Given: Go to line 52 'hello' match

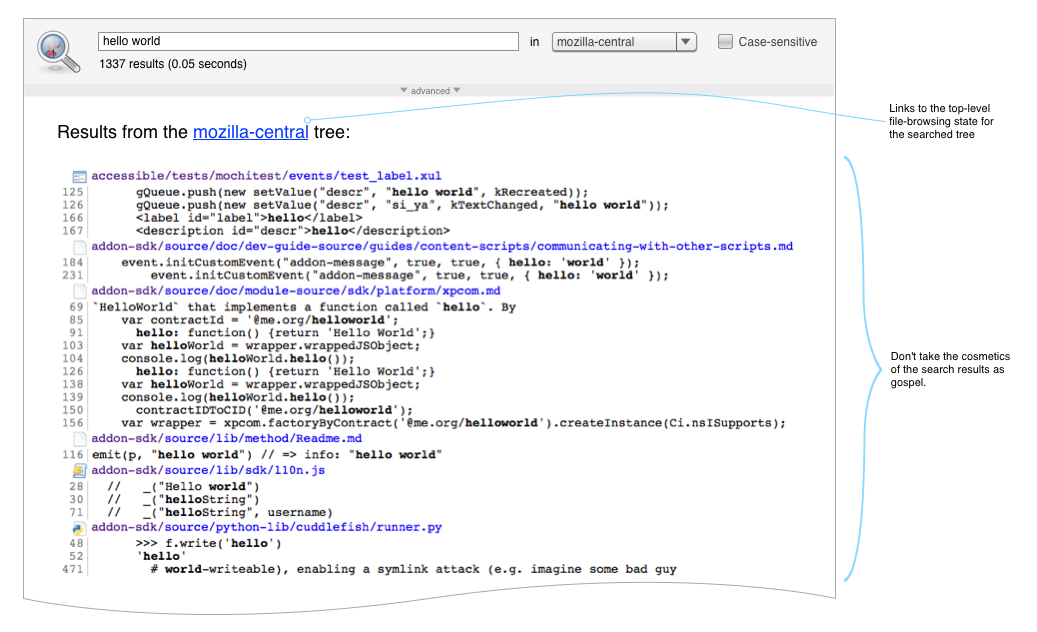Looking at the screenshot, I should tap(77, 557).
